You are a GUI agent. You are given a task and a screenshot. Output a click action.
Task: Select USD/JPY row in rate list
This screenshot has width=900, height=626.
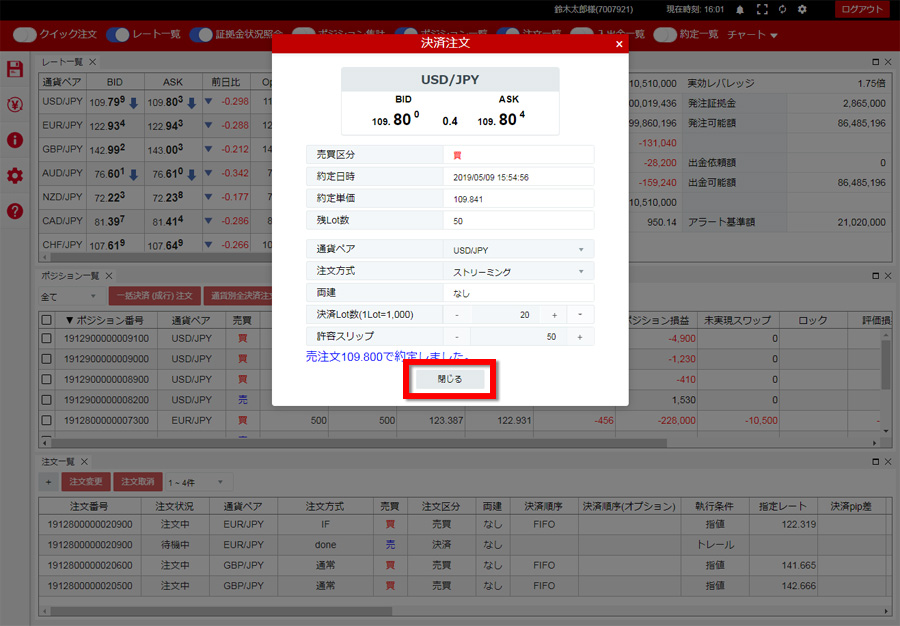(155, 102)
